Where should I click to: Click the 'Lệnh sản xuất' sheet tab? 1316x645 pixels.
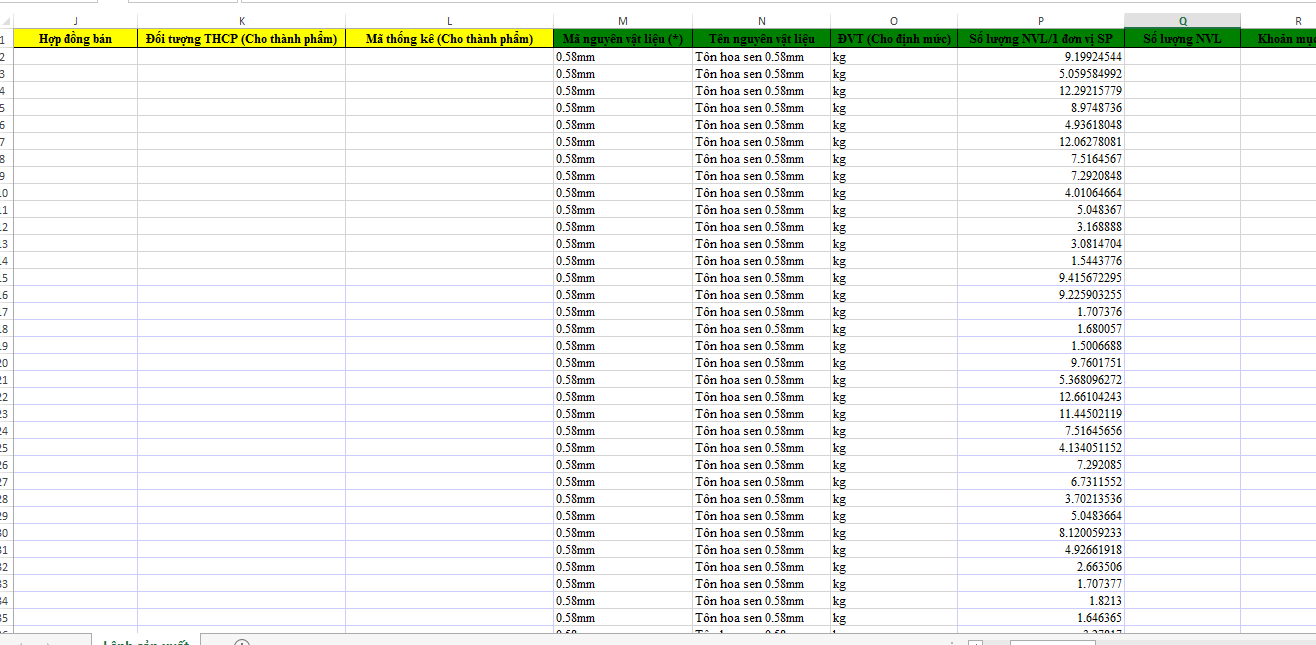pos(146,640)
